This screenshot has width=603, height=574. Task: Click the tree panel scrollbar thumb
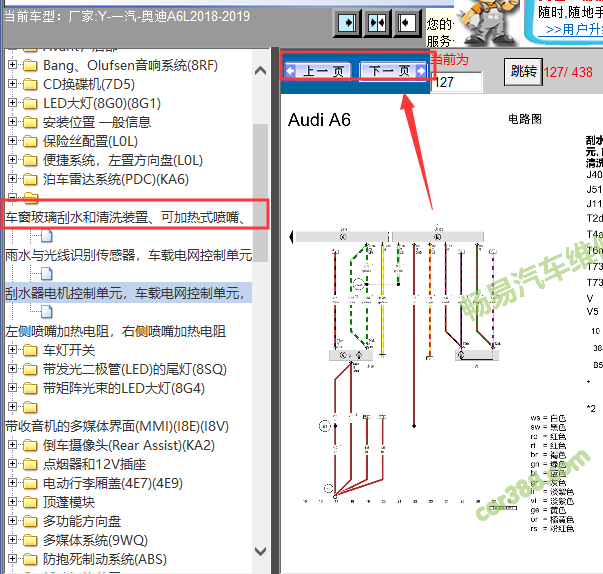[260, 193]
